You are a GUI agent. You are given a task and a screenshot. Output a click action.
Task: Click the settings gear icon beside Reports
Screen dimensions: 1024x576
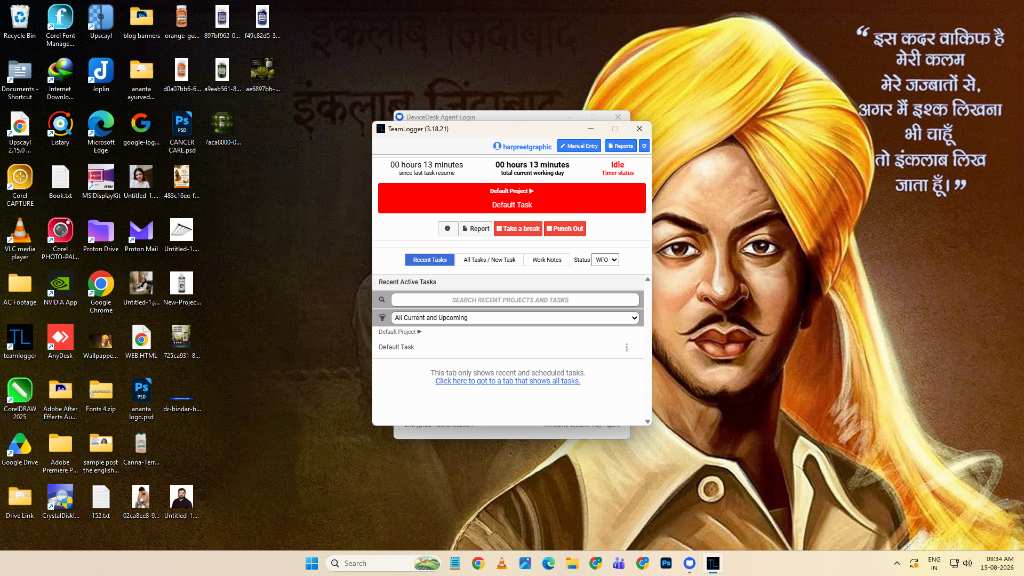644,146
